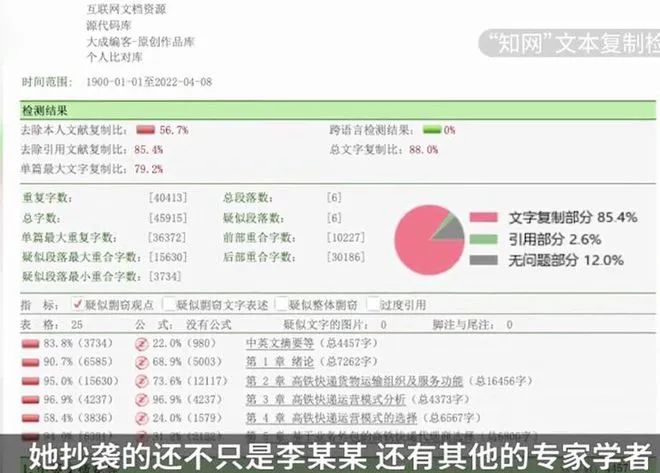Select time range 1900-01-01至2022-04-08

[149, 82]
